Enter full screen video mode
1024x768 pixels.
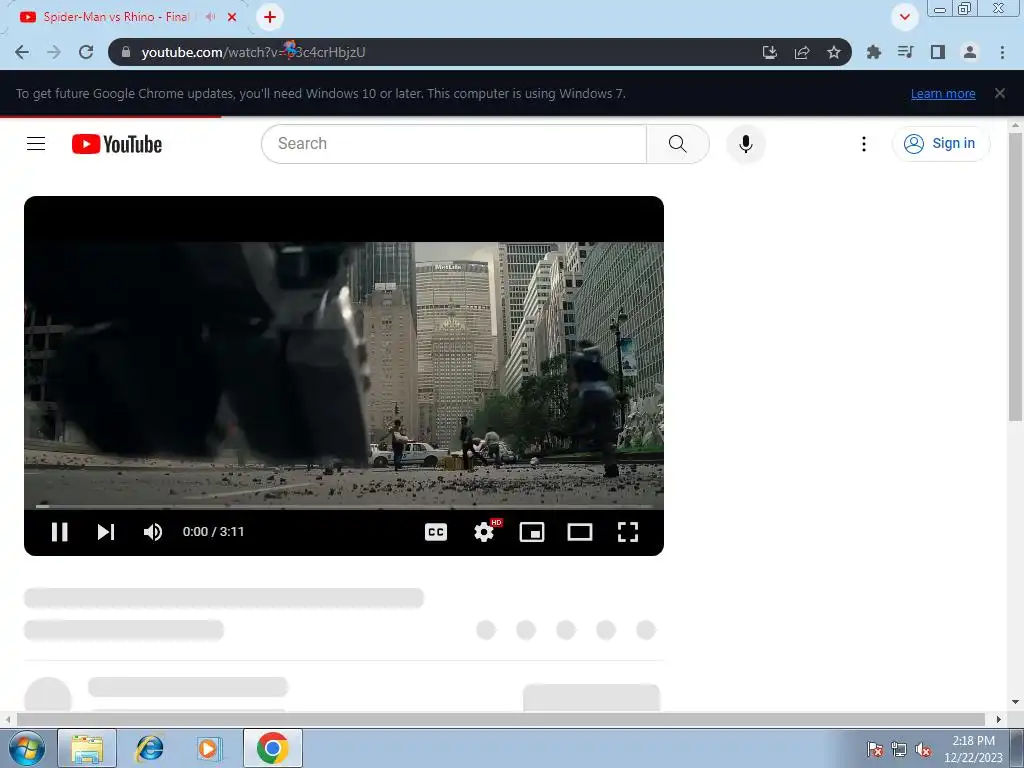pos(628,532)
